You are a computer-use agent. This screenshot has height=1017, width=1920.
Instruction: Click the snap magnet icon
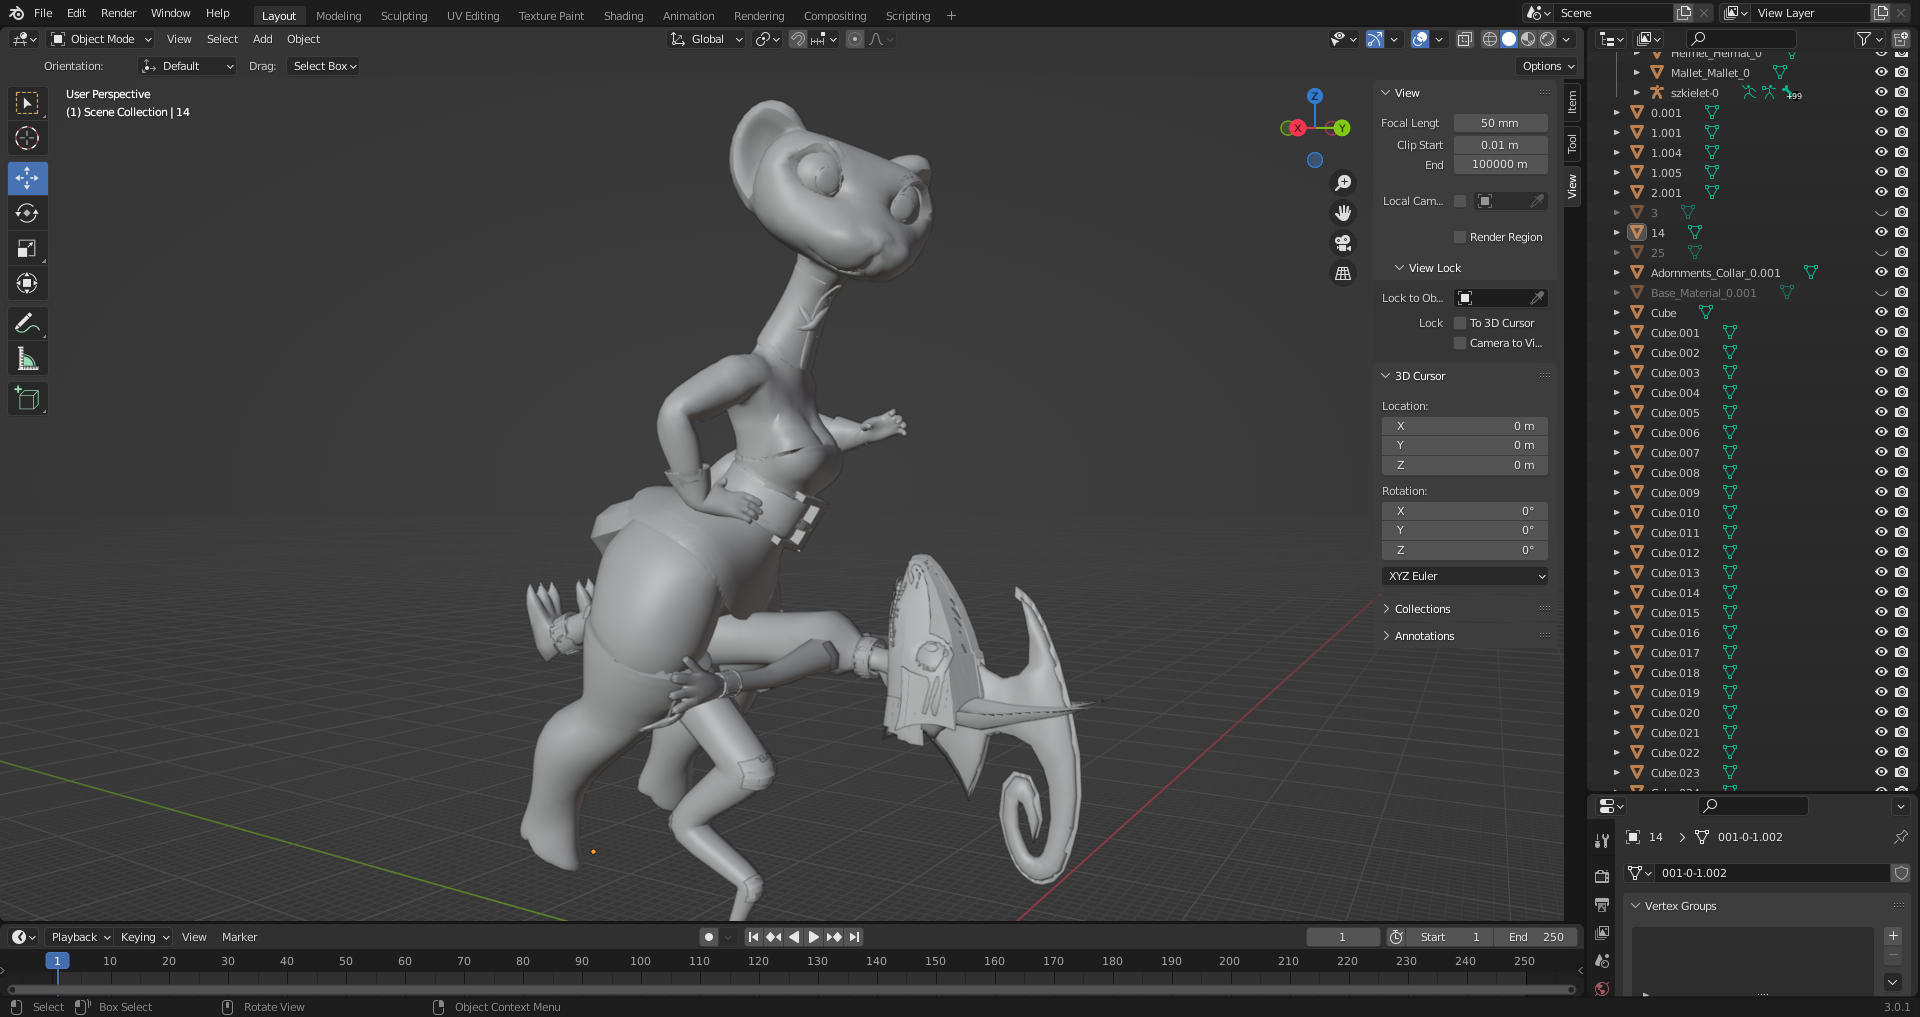[x=798, y=39]
